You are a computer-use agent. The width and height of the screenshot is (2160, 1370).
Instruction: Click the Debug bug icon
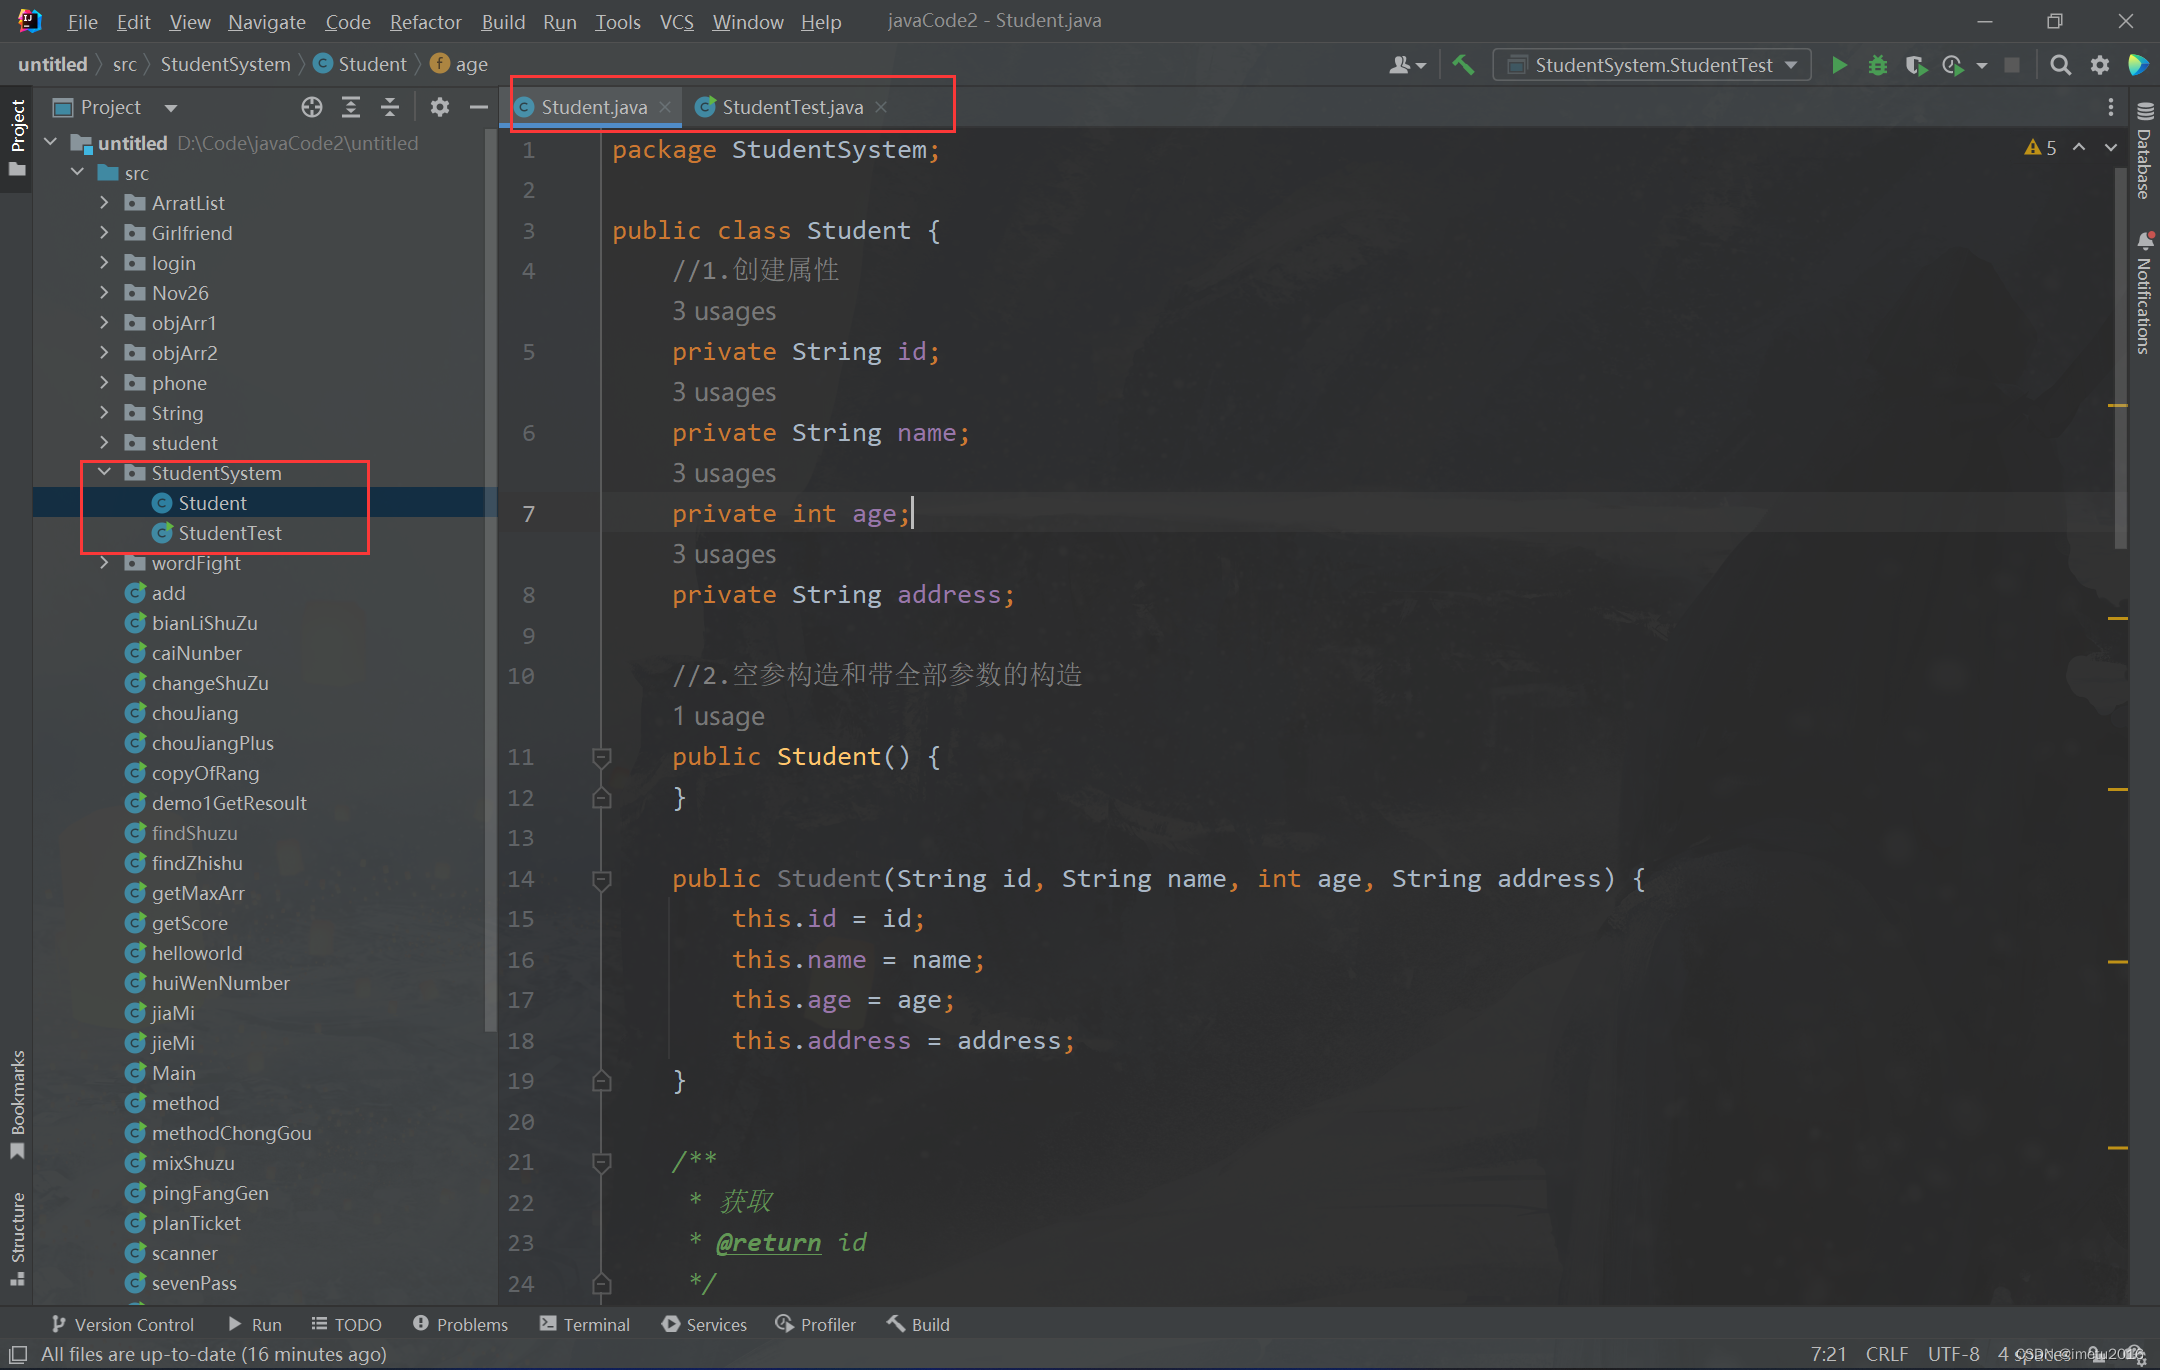click(1877, 65)
